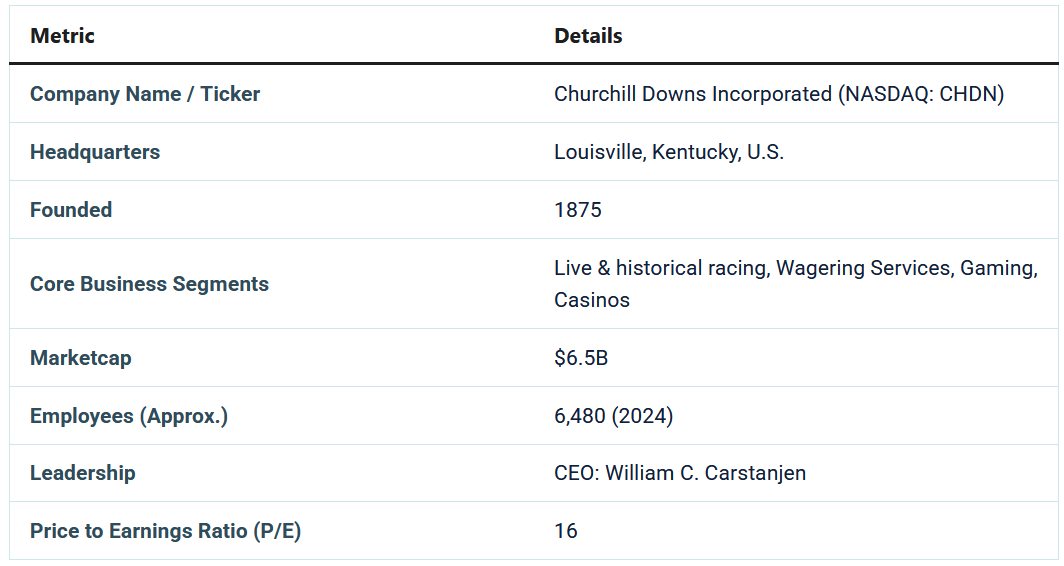
Task: Click the Live & historical racing text
Action: (x=660, y=268)
